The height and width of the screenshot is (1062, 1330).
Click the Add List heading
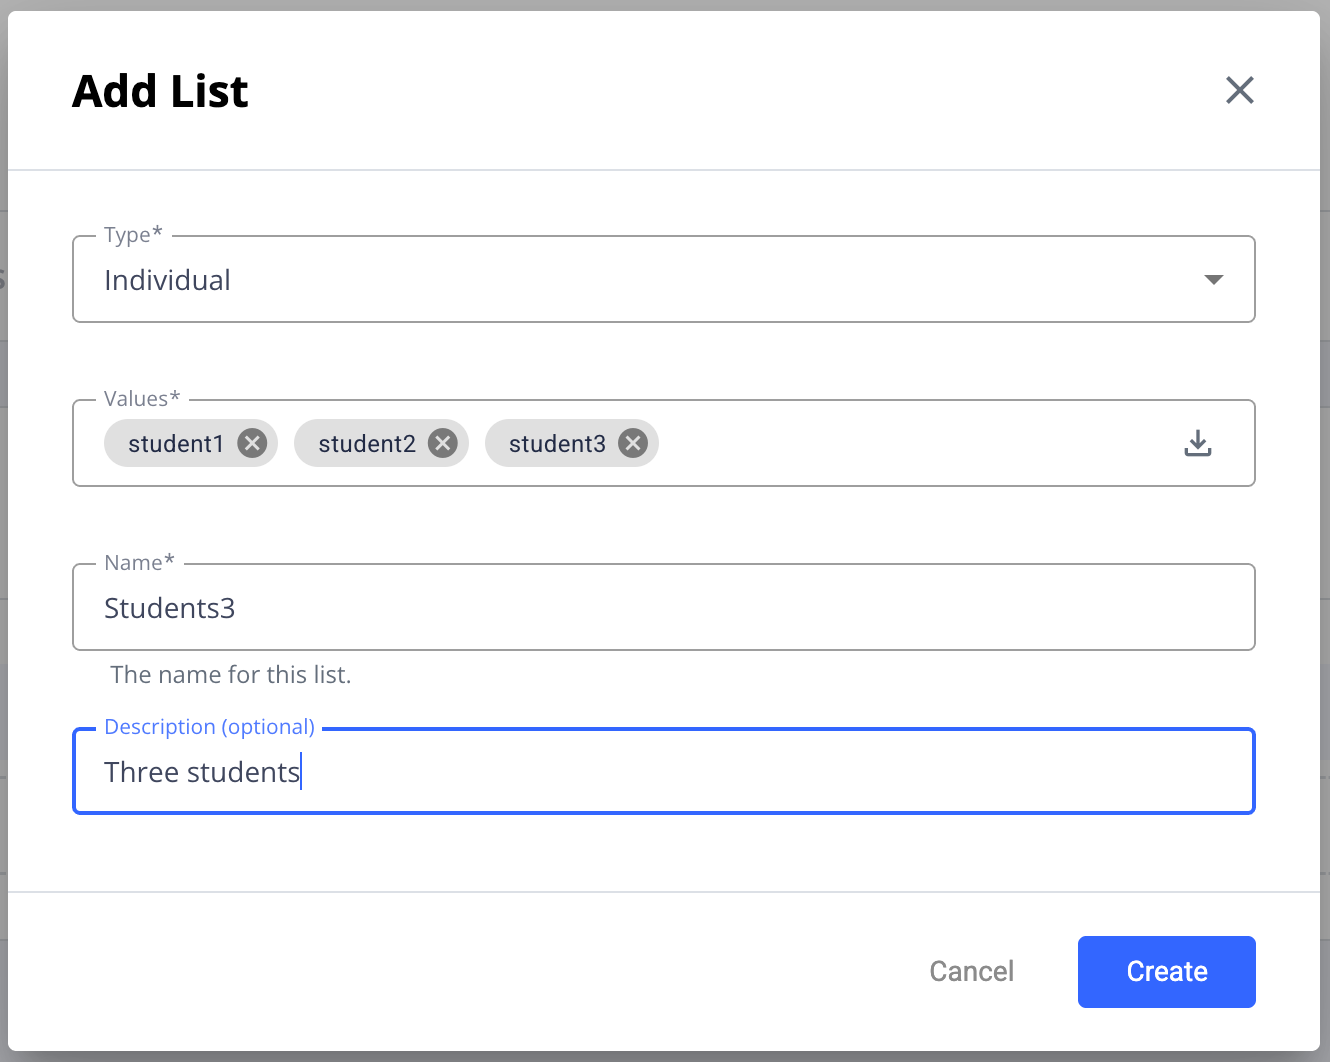pyautogui.click(x=160, y=91)
